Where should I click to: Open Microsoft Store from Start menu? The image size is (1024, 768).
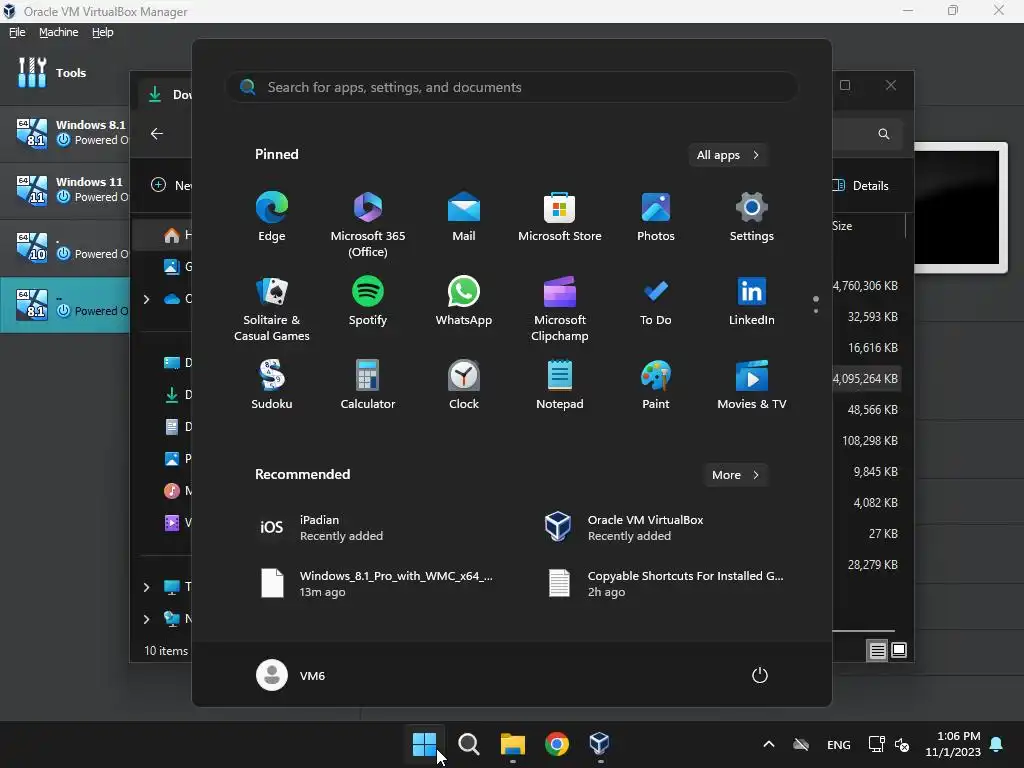[560, 217]
